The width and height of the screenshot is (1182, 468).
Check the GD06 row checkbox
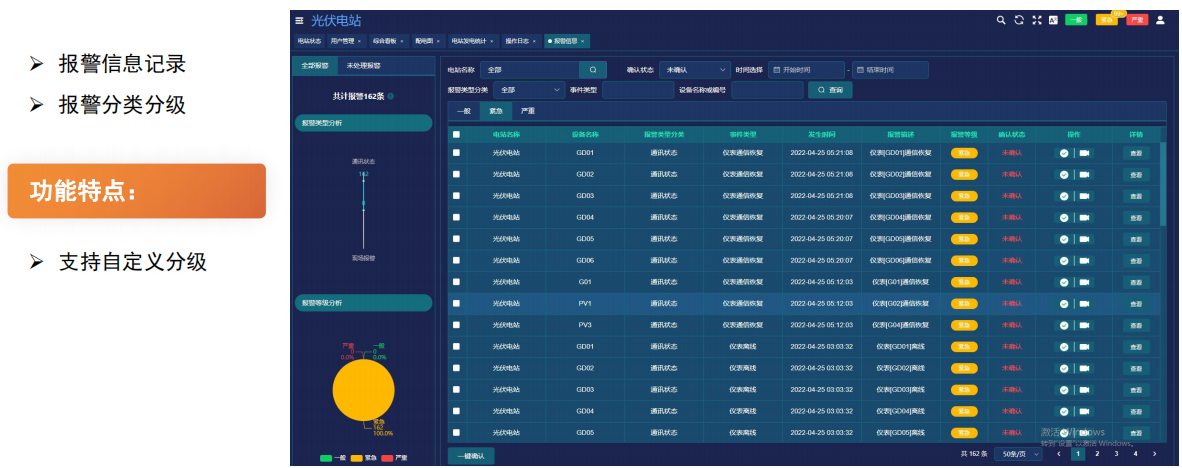click(456, 261)
